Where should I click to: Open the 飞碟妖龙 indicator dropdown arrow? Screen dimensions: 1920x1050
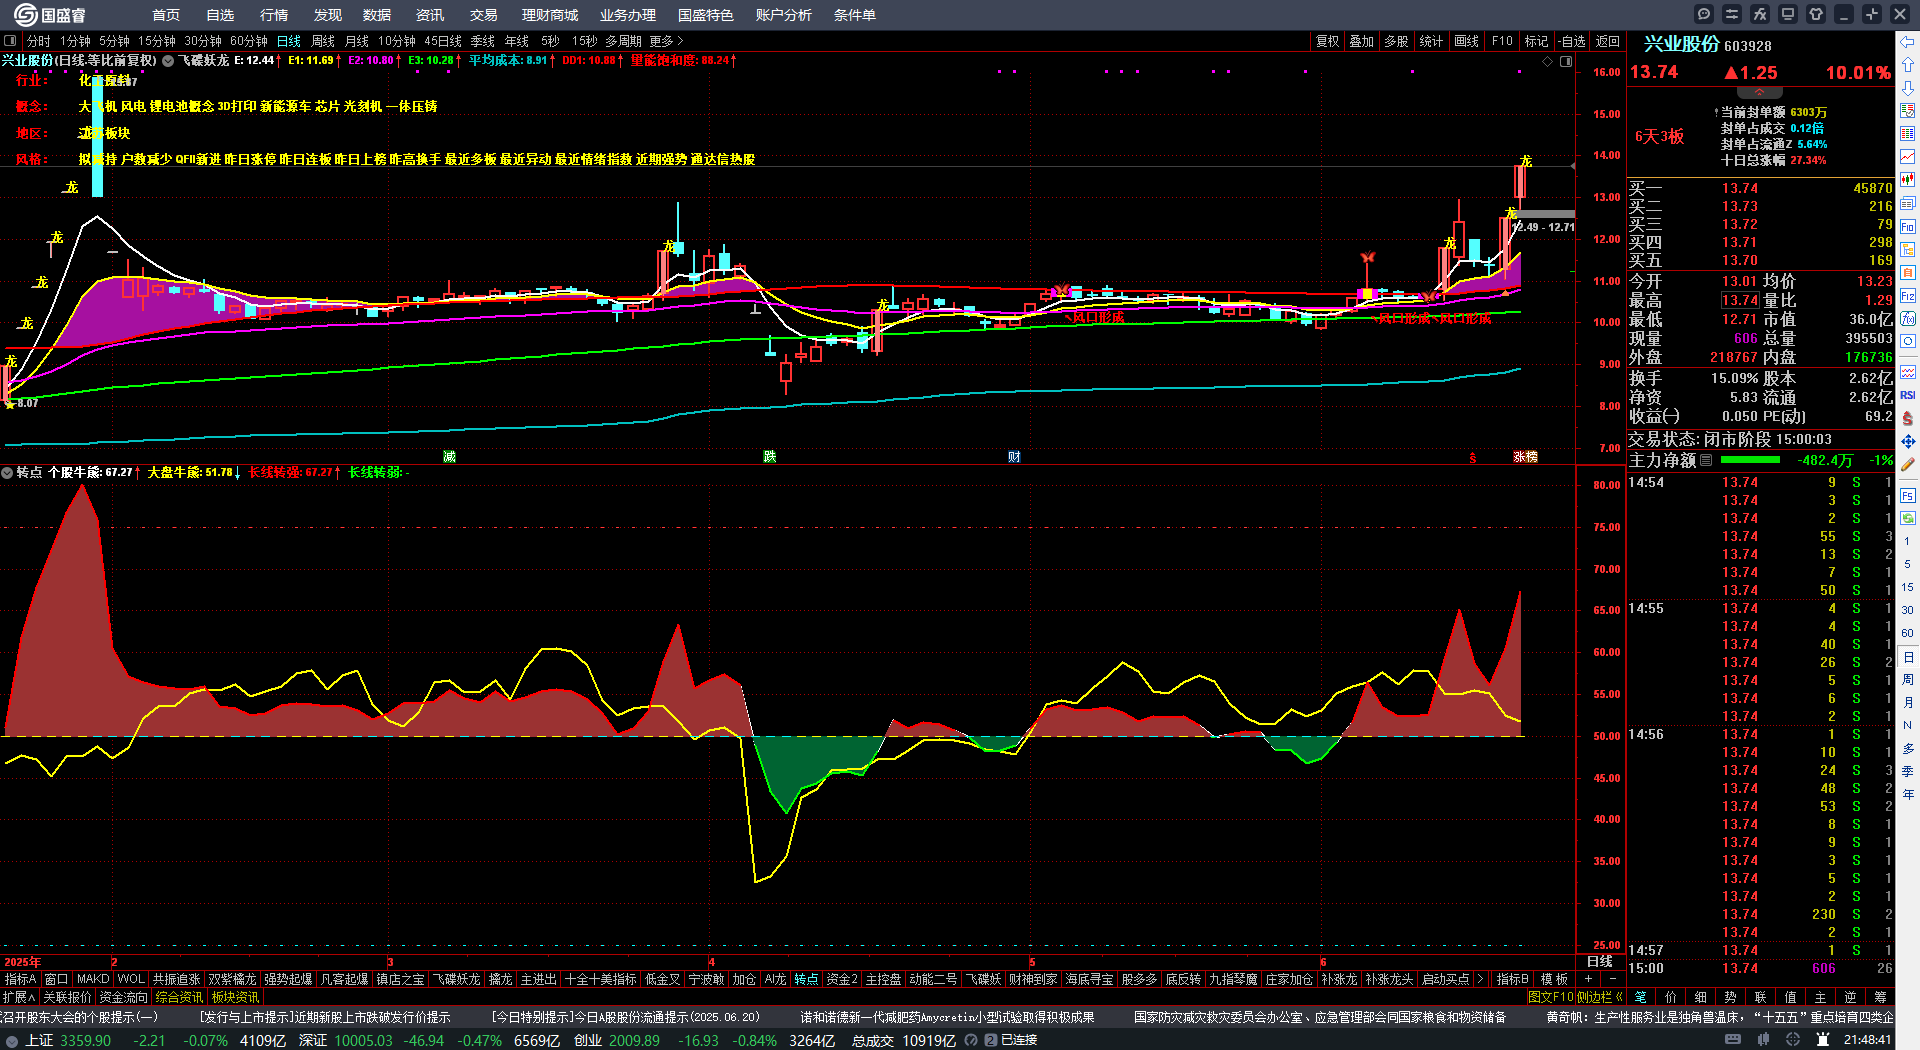click(x=169, y=61)
